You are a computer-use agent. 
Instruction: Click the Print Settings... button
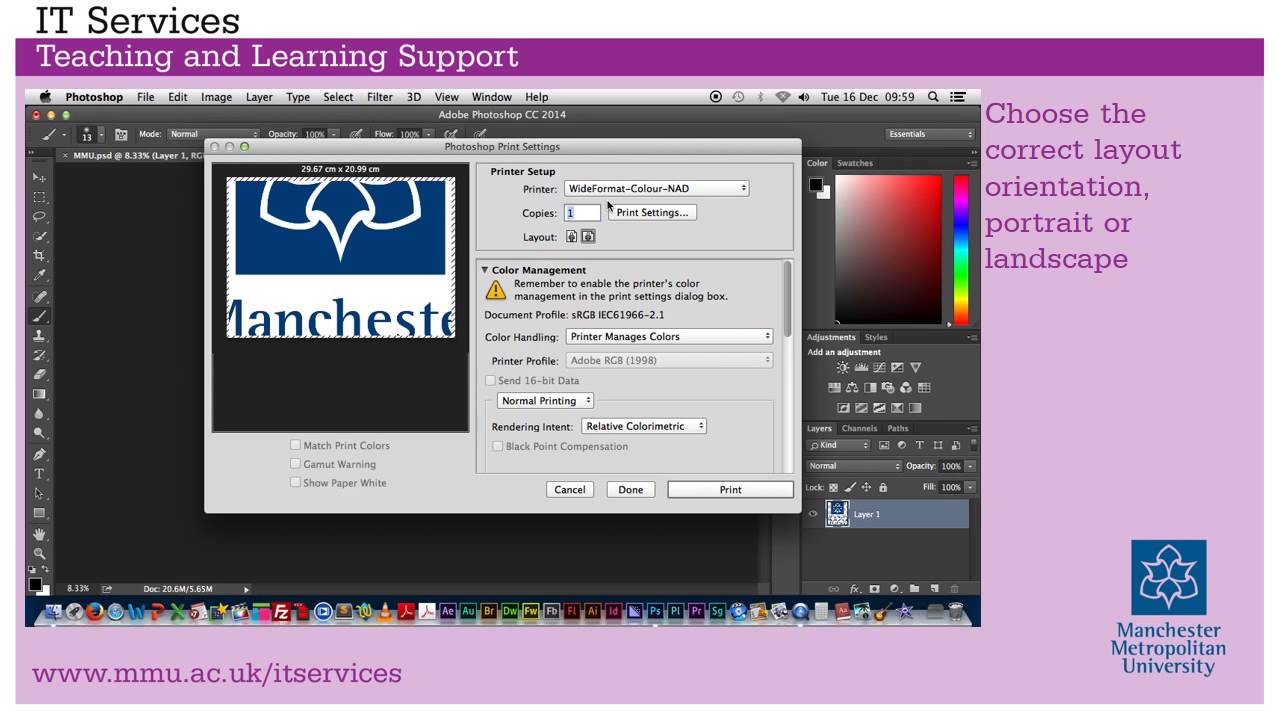(x=652, y=212)
